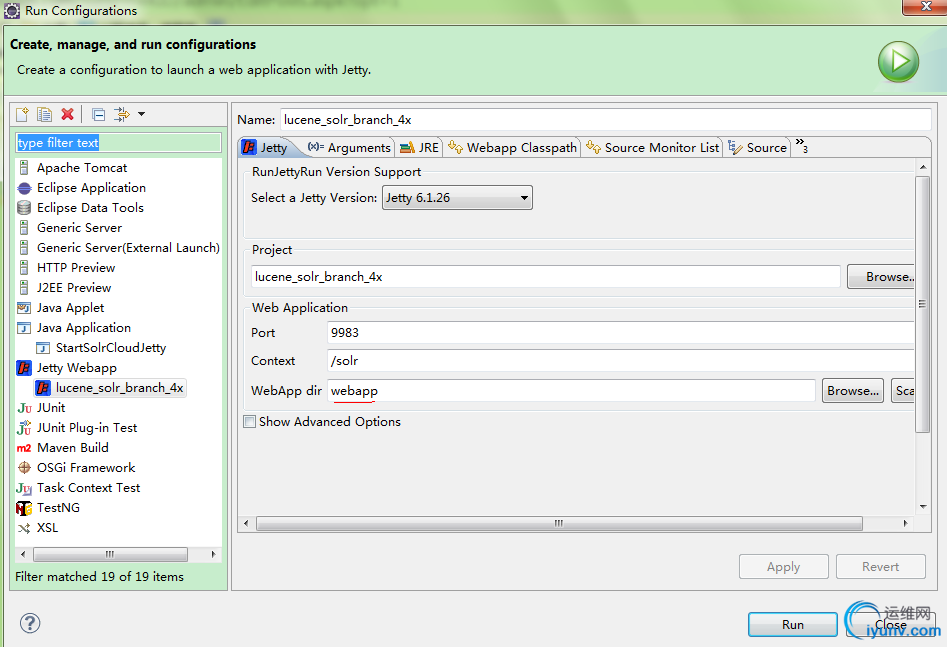Open the Arguments tab
The image size is (947, 647).
(349, 147)
